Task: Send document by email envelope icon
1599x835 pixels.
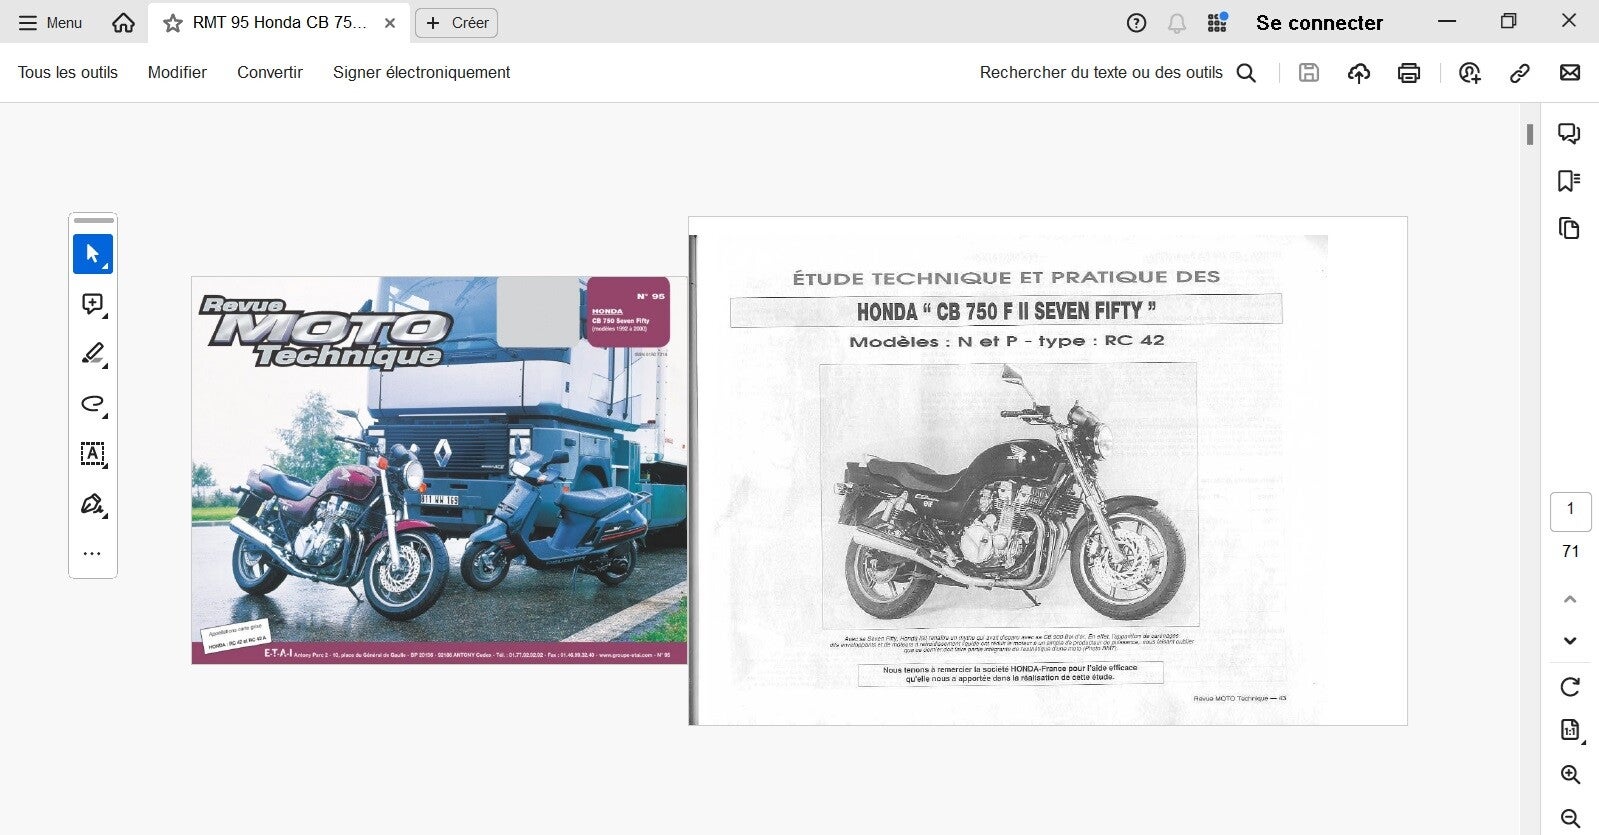Action: (1570, 73)
